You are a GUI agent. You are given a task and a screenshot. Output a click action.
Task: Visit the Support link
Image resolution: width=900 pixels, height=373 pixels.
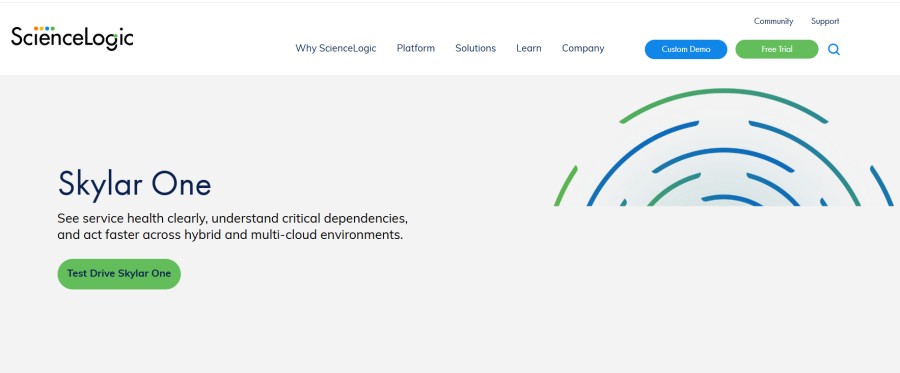pos(825,21)
